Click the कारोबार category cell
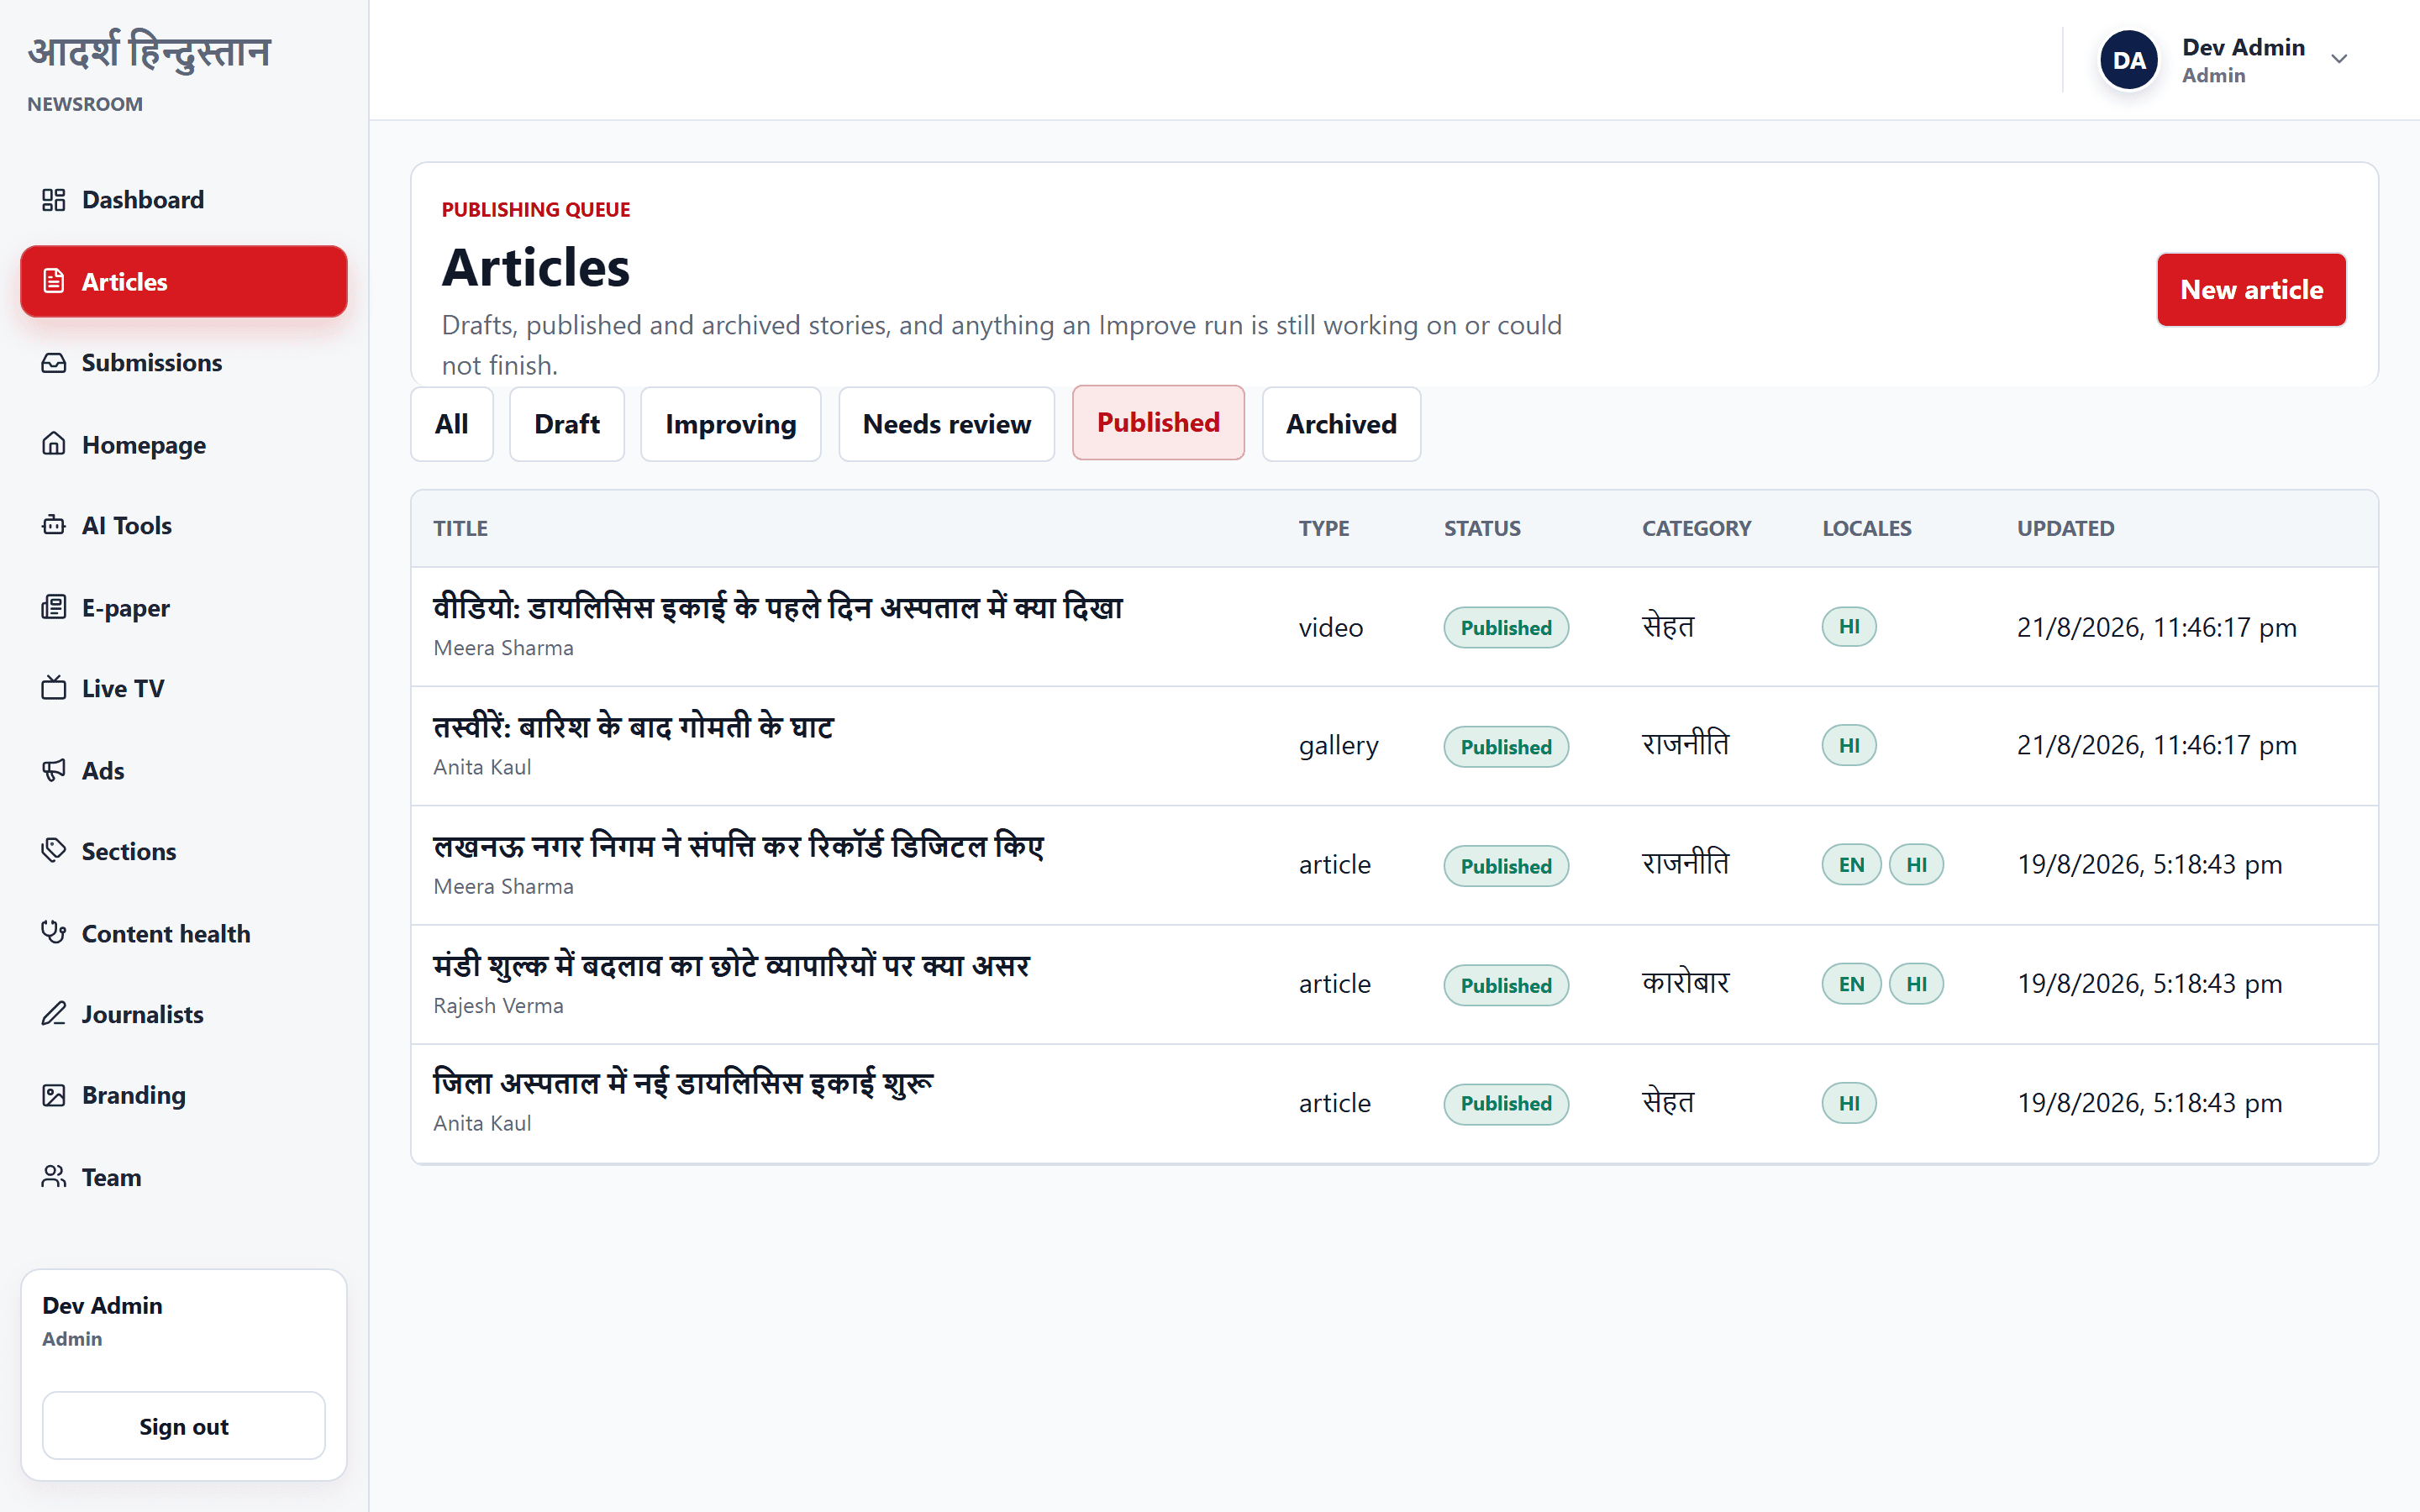 pyautogui.click(x=1685, y=983)
